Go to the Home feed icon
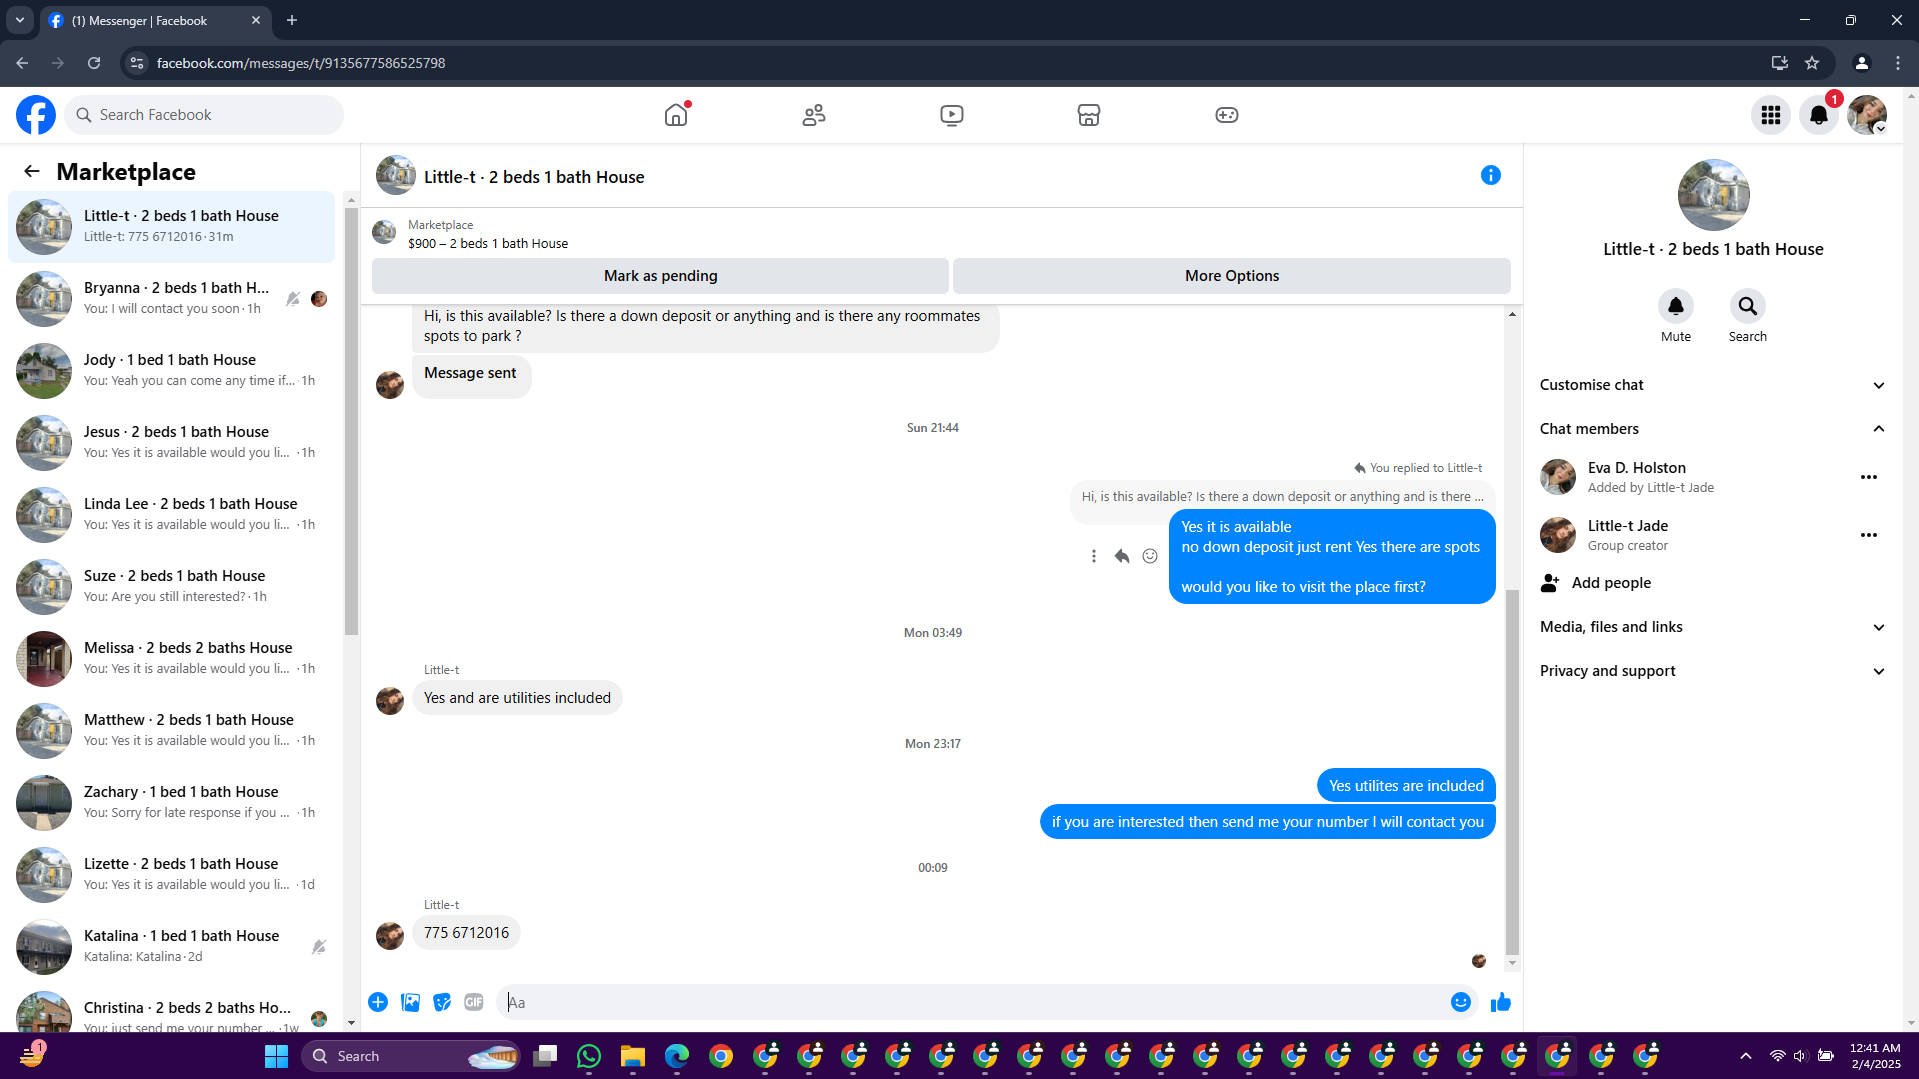Screen dimensions: 1919x1079 point(676,115)
